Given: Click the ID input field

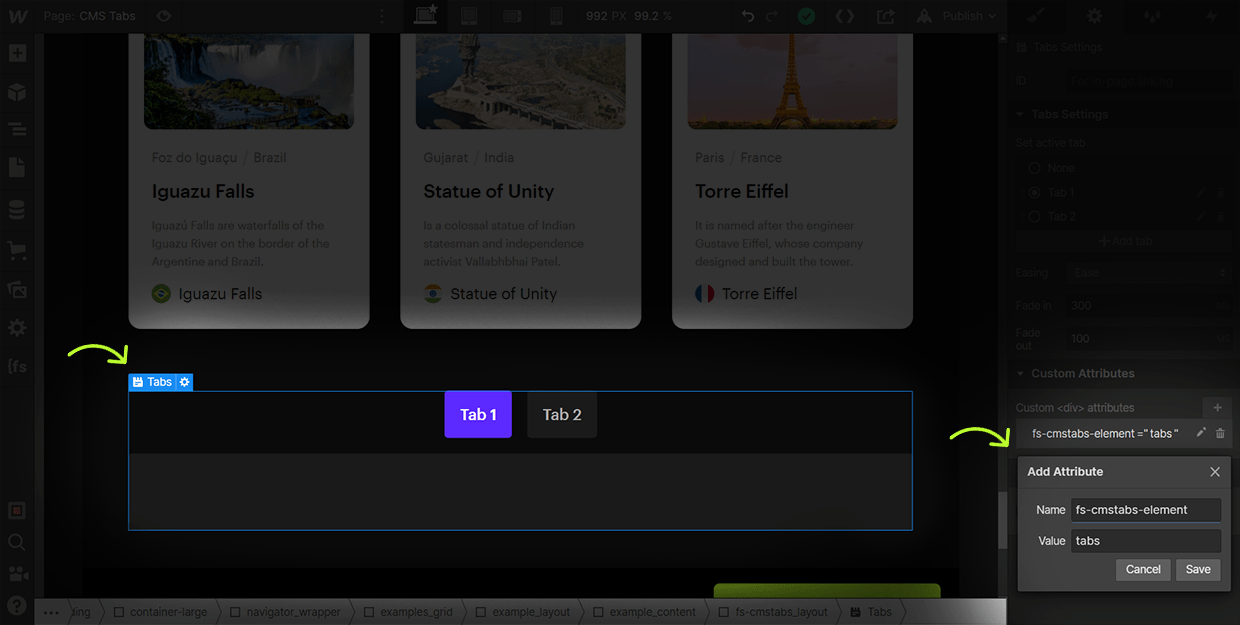Looking at the screenshot, I should click(x=1148, y=82).
